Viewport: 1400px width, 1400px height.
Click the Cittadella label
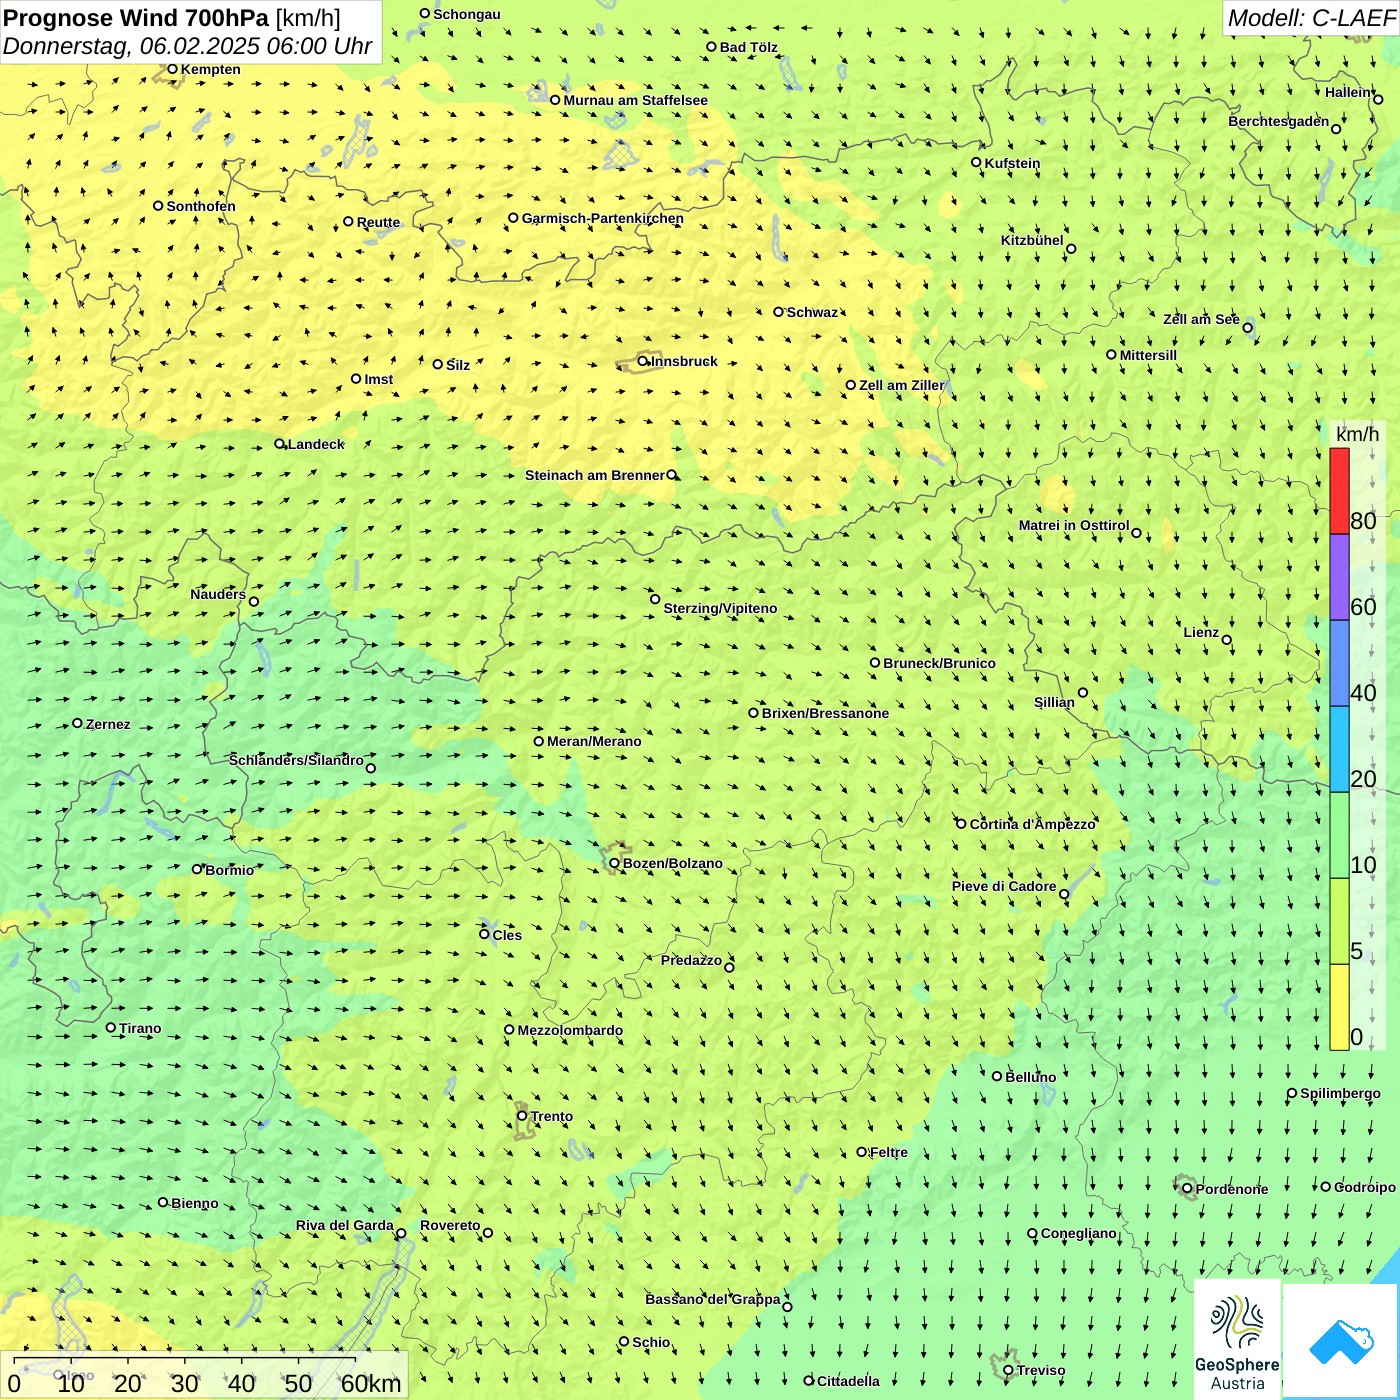(x=849, y=1381)
